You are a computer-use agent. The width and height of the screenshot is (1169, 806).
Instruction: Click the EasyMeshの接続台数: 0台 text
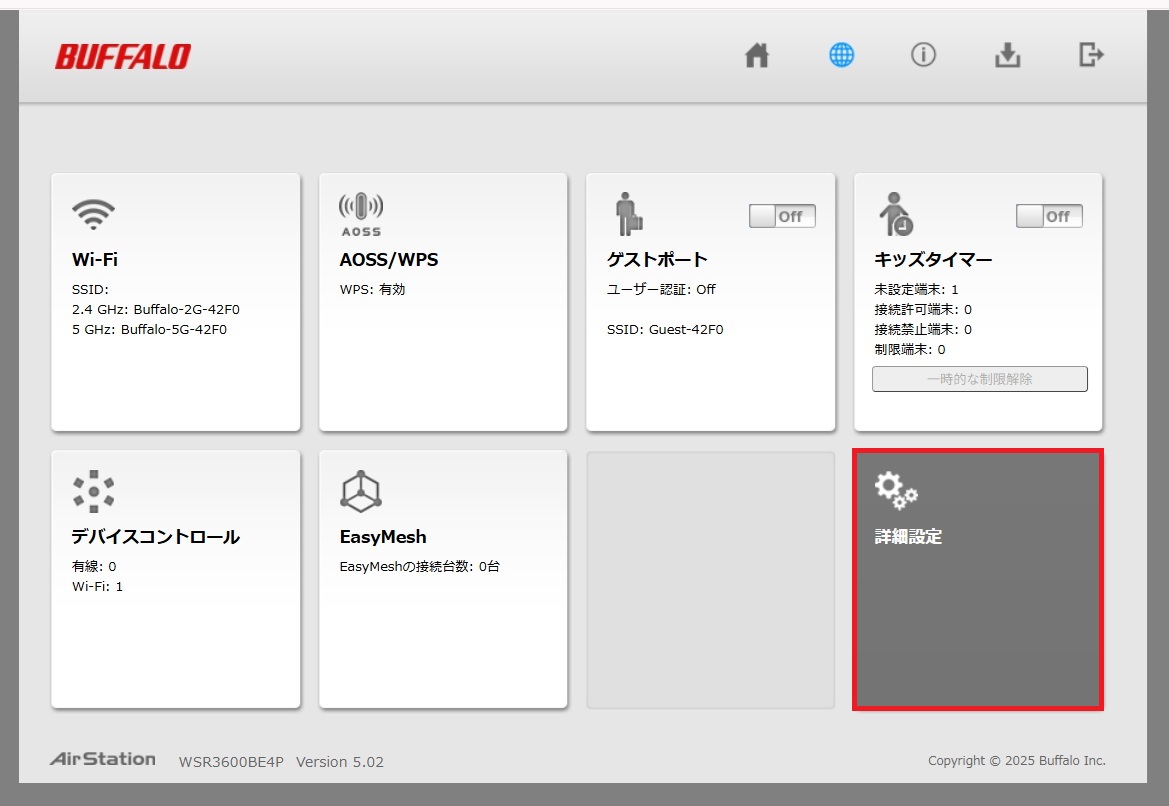point(419,567)
